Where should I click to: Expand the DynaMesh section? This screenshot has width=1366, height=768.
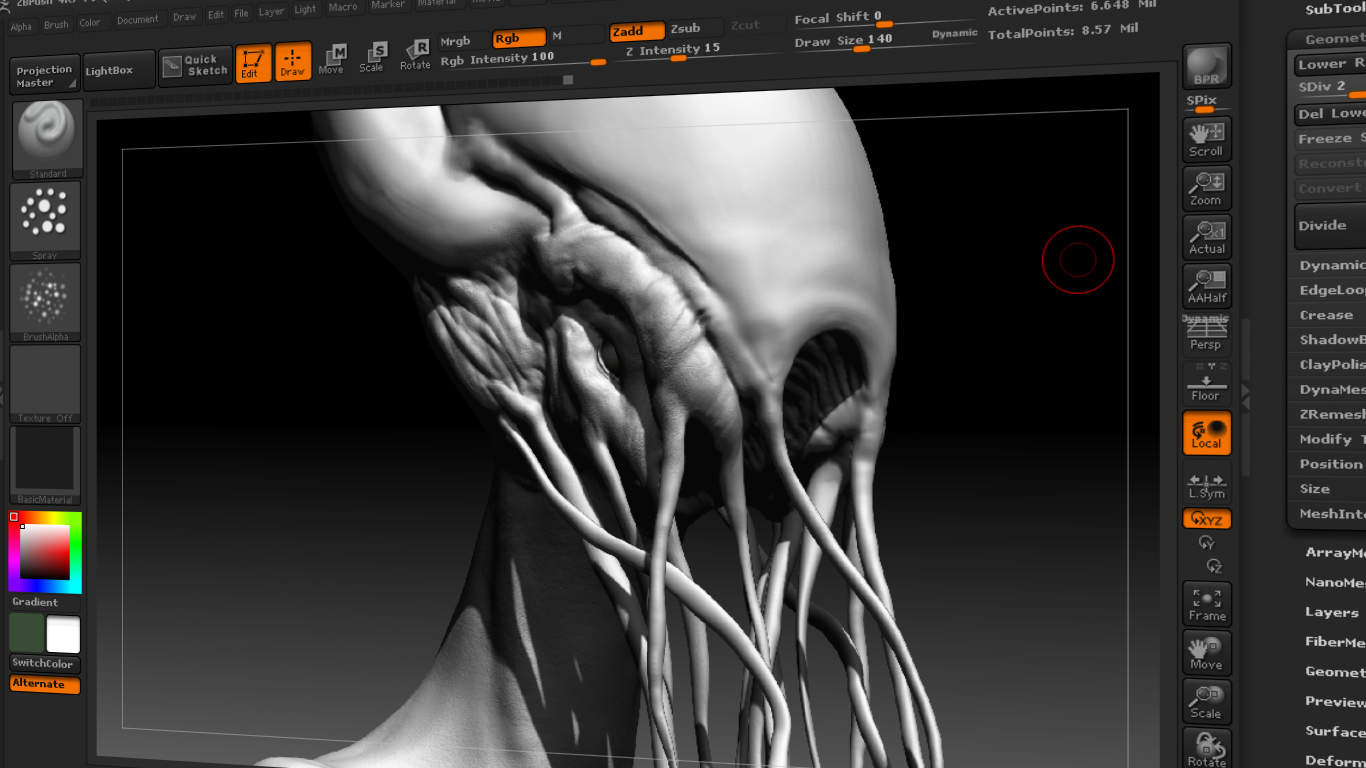coord(1330,389)
